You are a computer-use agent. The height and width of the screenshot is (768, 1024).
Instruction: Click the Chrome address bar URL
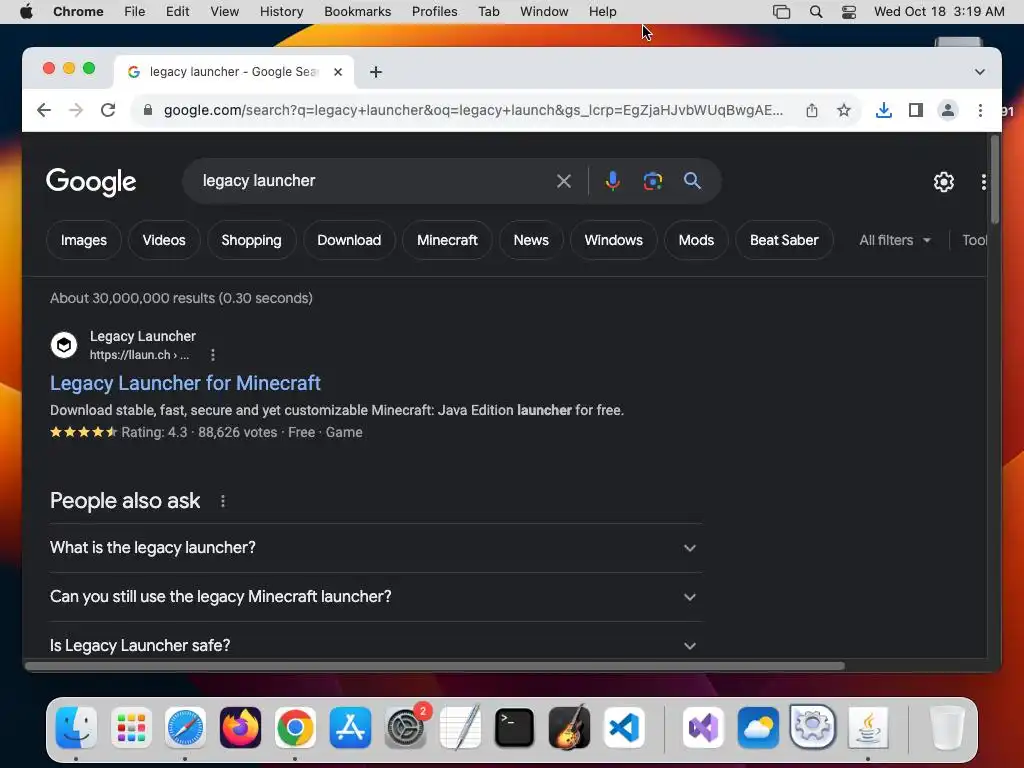[x=473, y=110]
